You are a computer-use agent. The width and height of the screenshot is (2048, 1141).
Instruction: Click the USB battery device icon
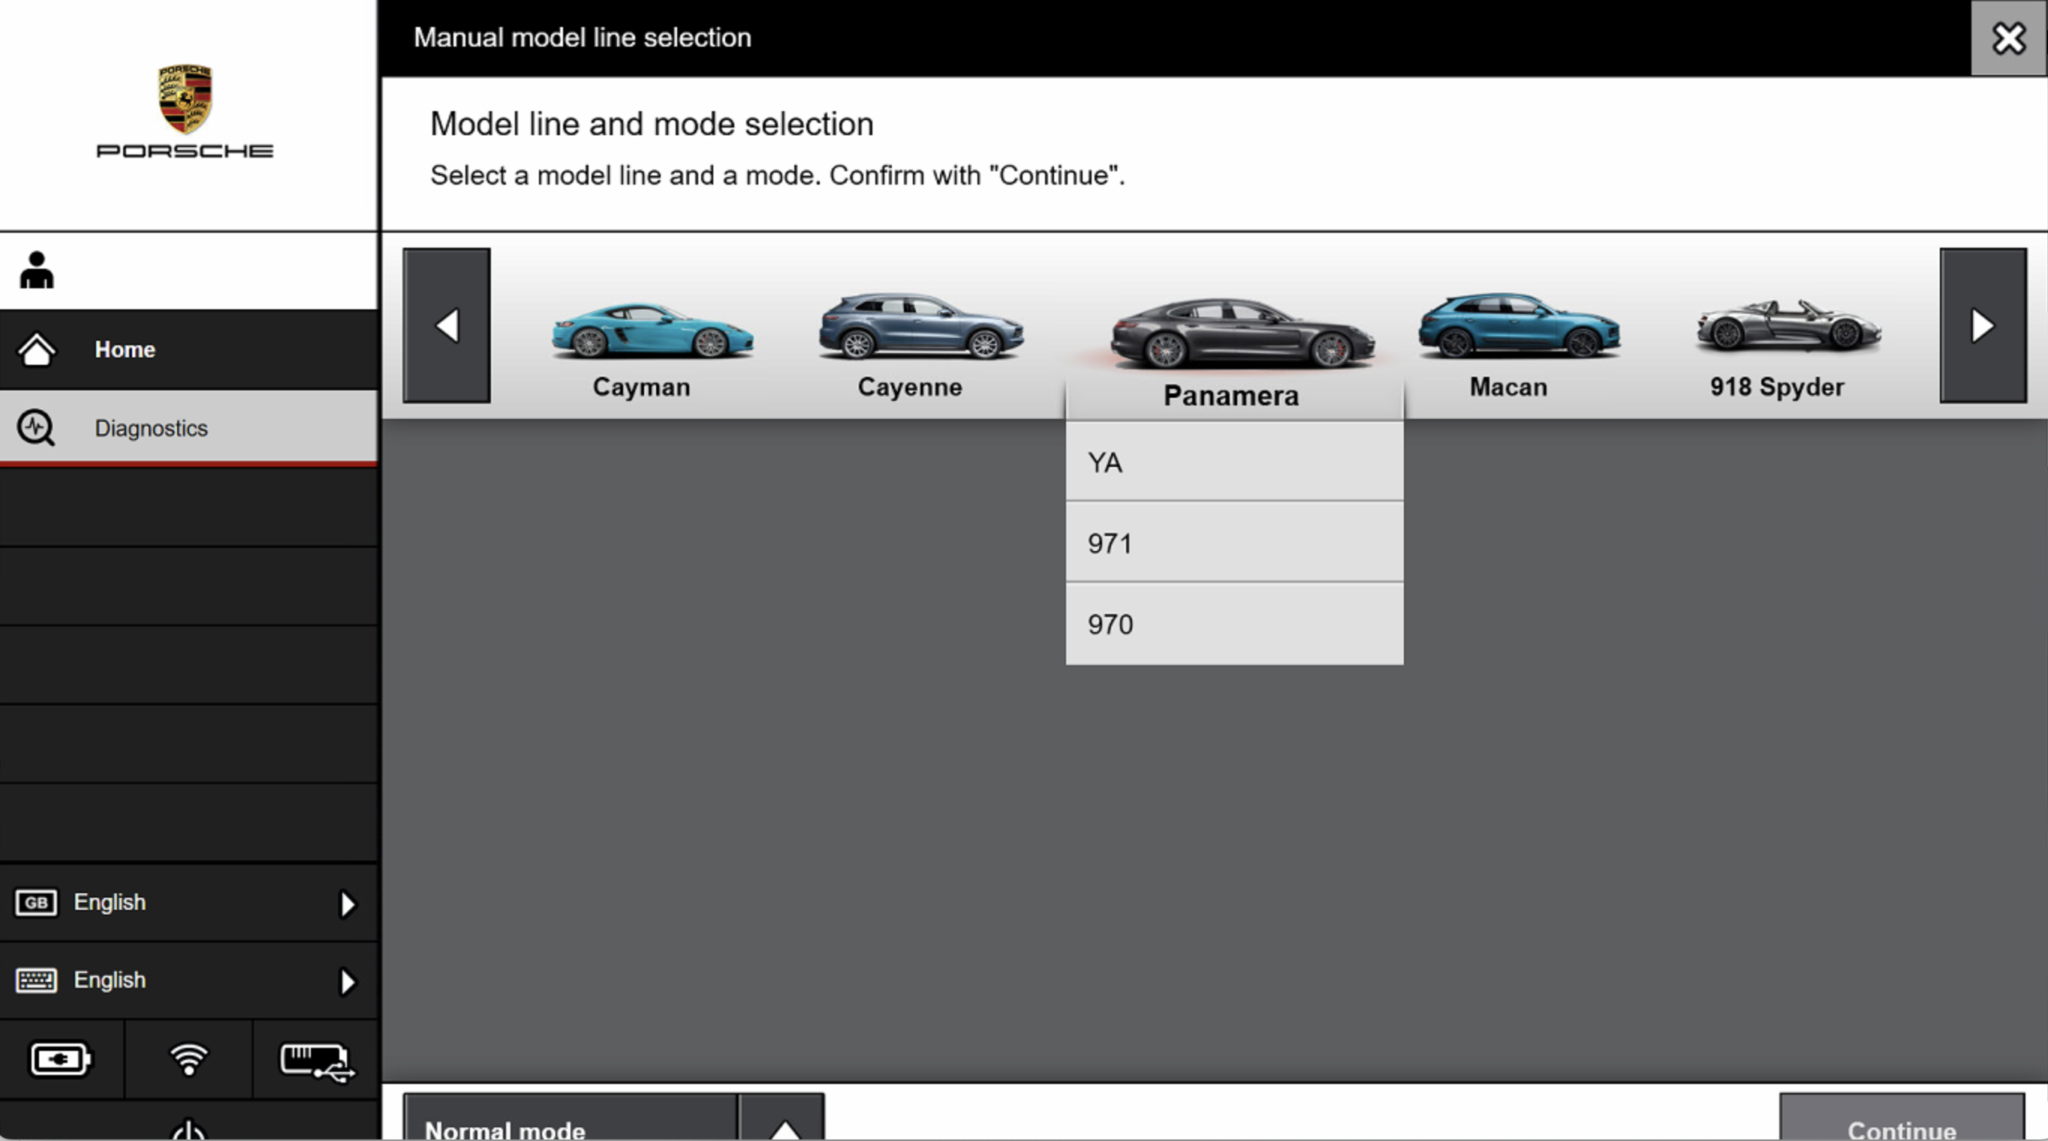click(x=315, y=1059)
